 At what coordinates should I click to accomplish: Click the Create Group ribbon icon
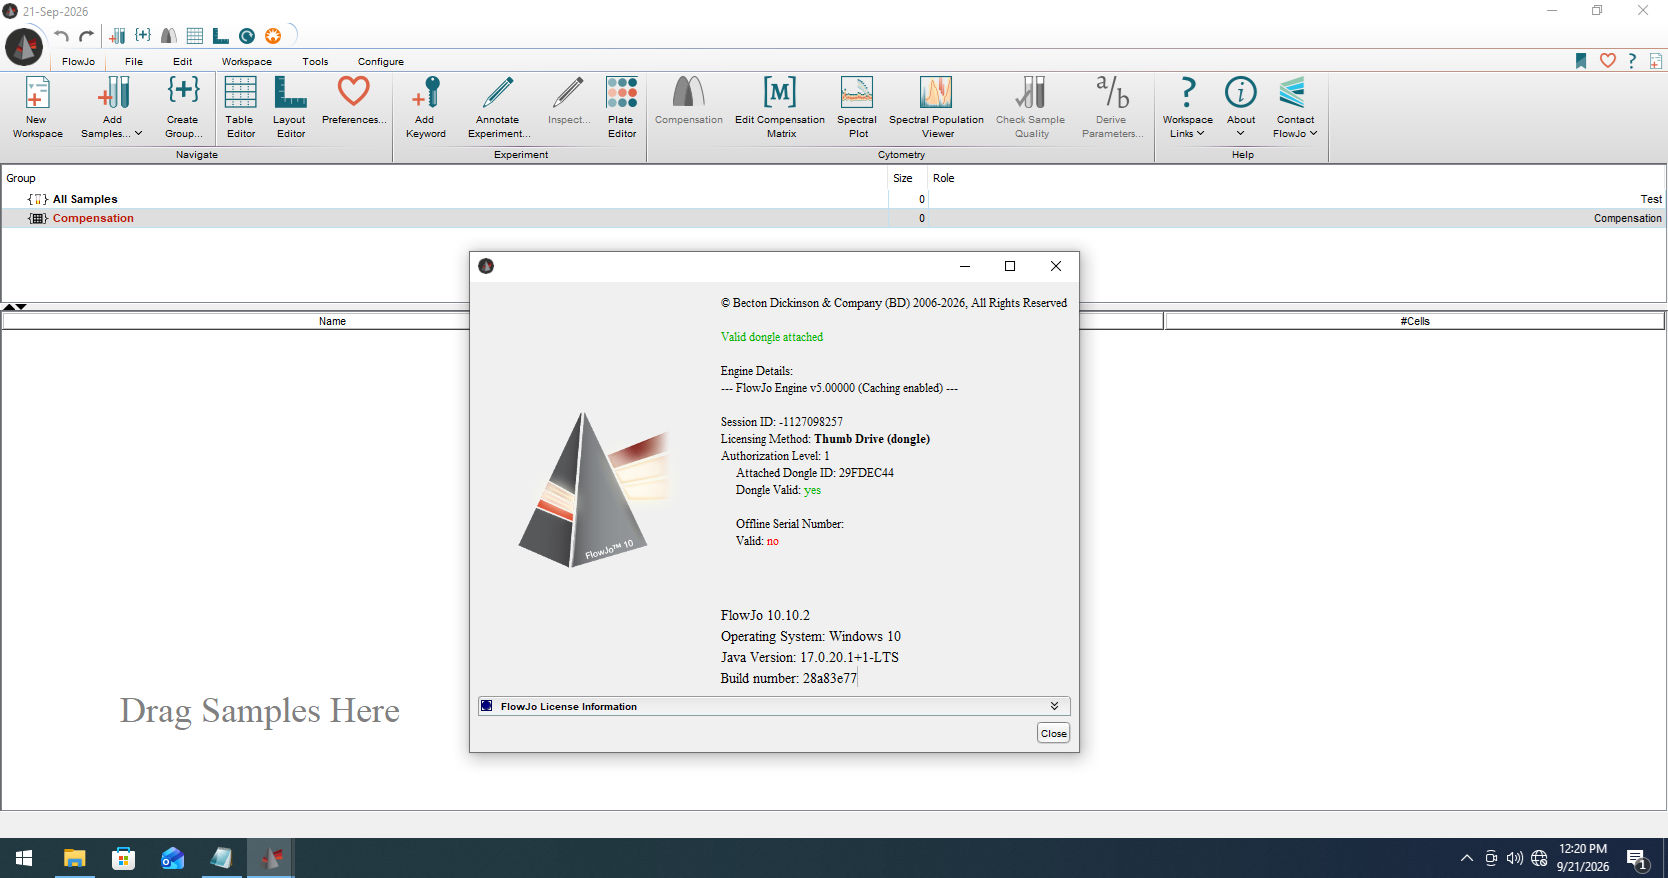click(x=183, y=107)
